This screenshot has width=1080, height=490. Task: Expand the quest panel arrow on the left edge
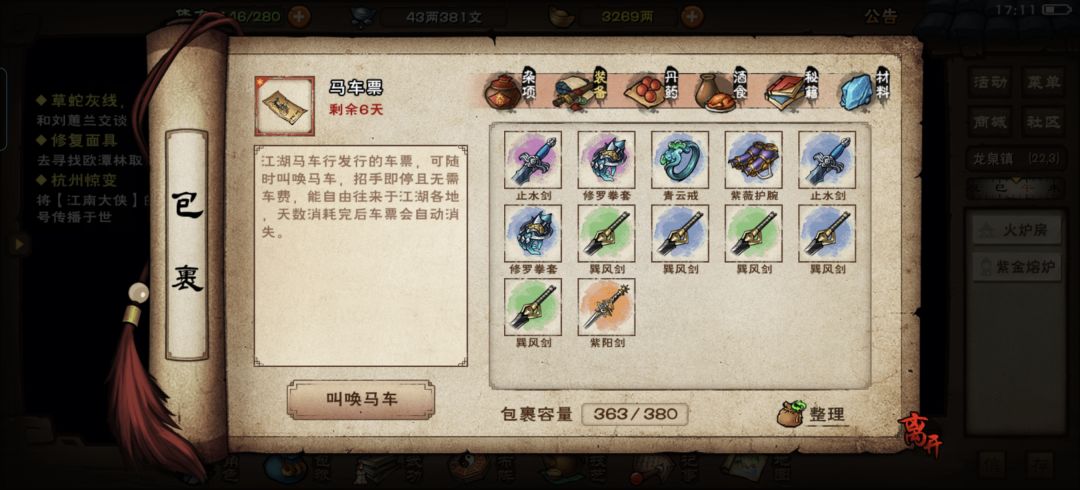[19, 244]
